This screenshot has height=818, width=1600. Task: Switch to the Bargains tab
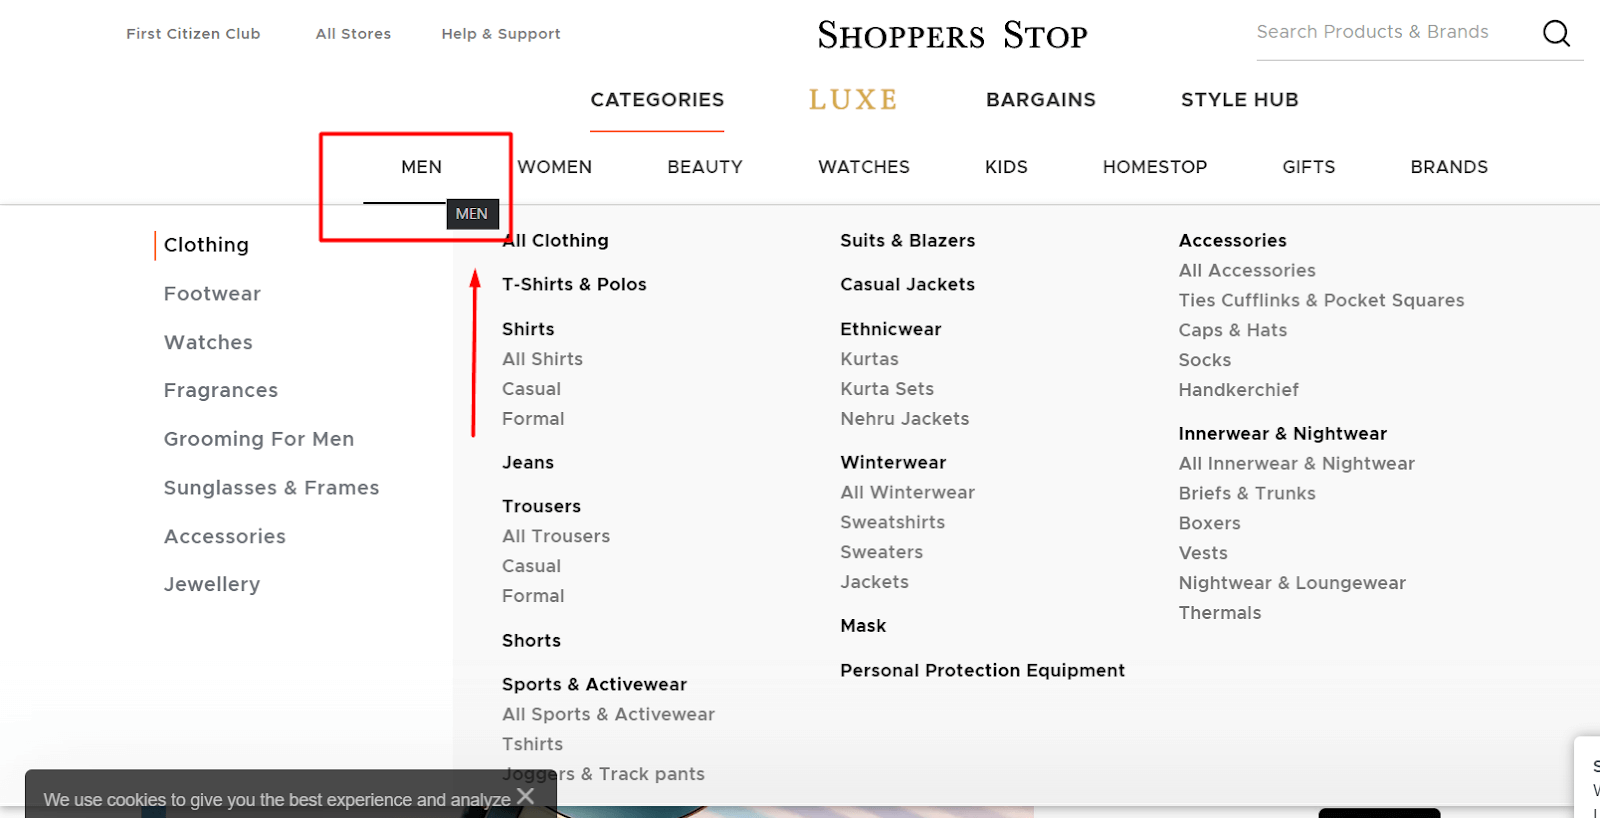(x=1040, y=100)
